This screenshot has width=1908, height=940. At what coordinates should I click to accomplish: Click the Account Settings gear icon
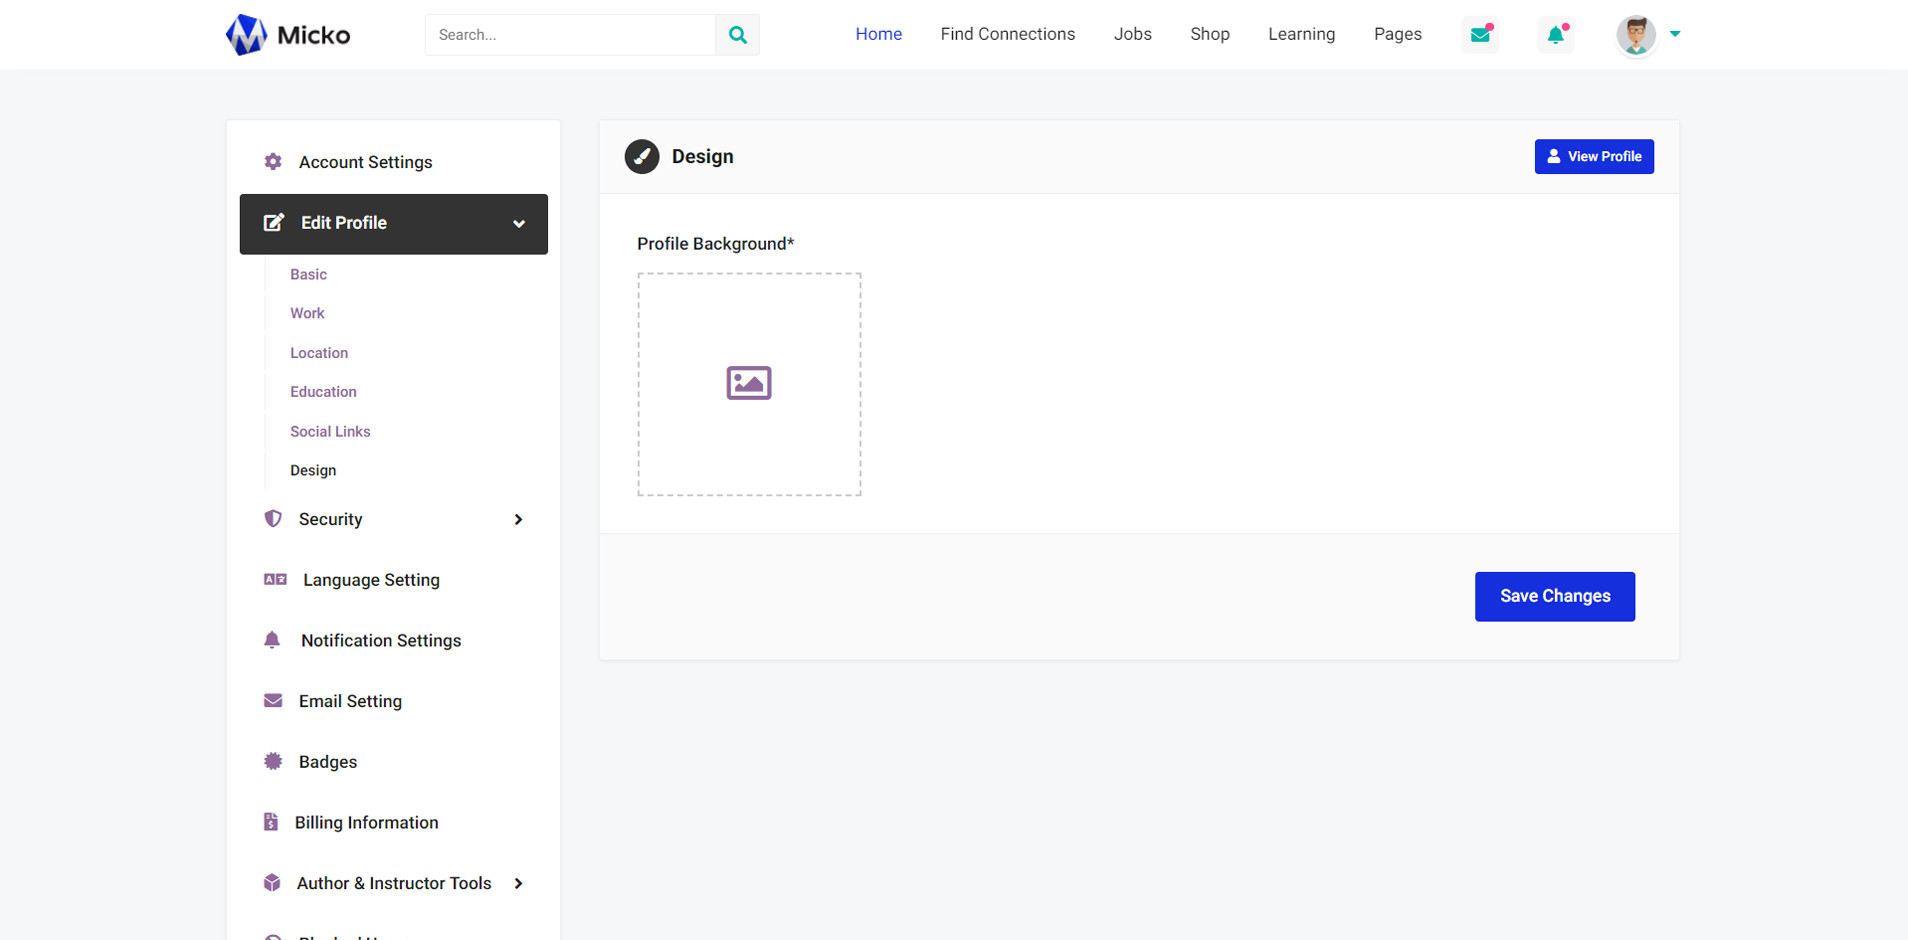pos(273,162)
